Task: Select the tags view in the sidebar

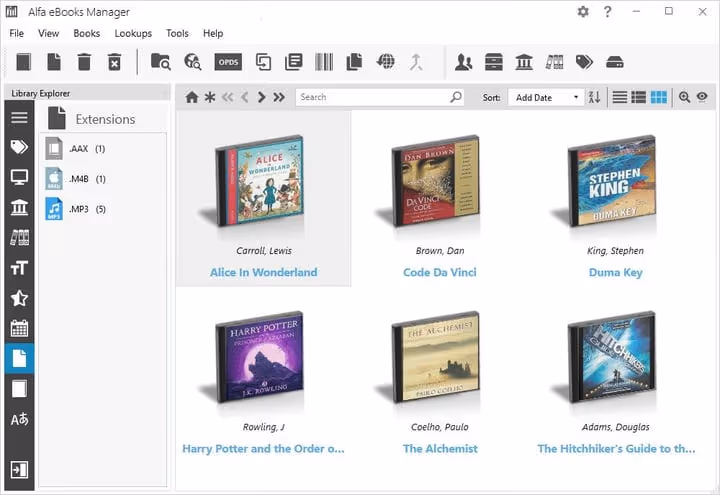Action: pyautogui.click(x=19, y=147)
